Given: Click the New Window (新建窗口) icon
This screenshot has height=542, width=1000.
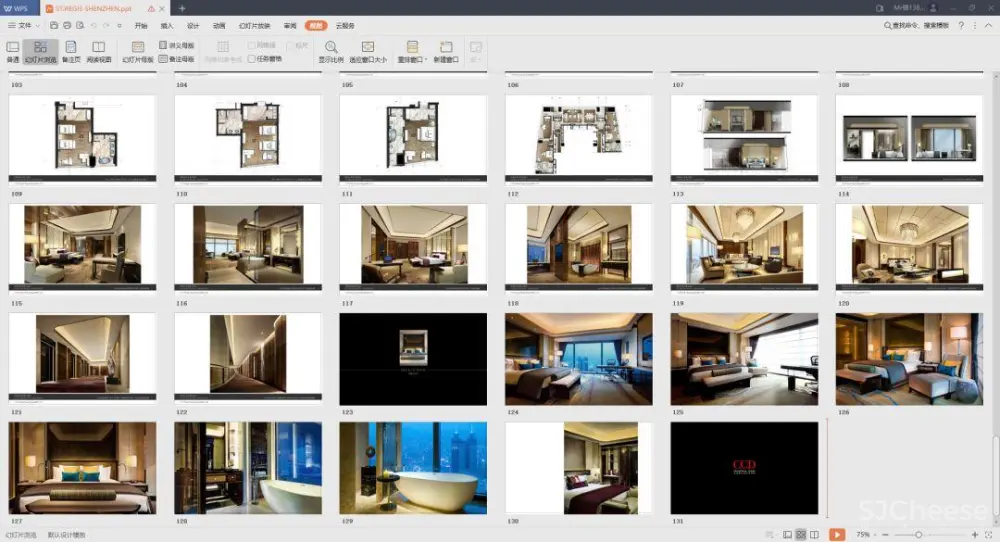Looking at the screenshot, I should (x=446, y=51).
